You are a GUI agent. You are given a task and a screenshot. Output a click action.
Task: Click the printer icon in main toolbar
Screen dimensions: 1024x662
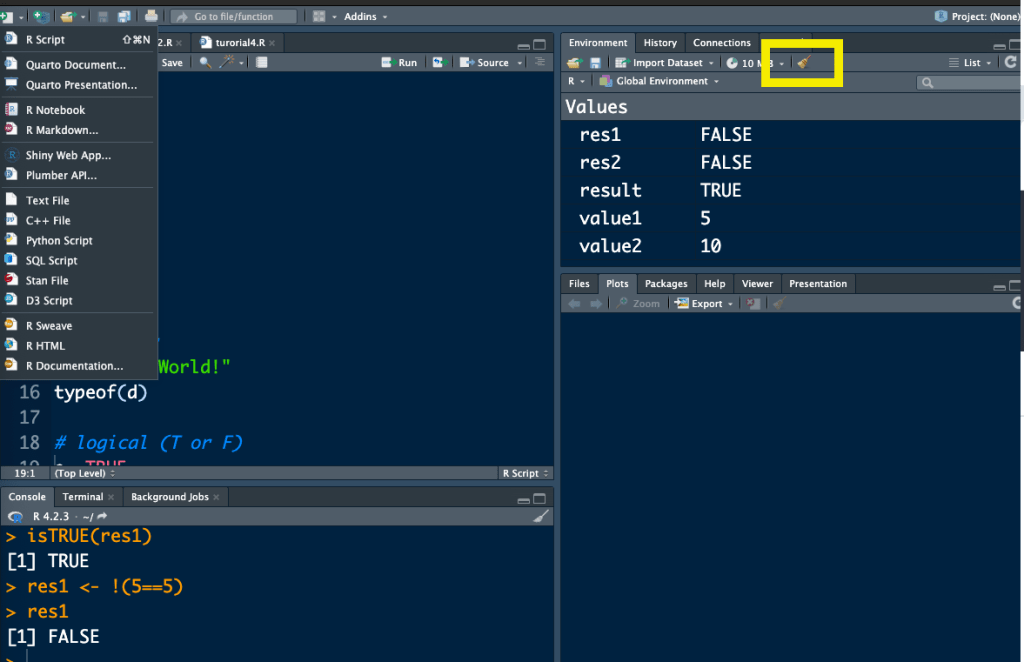[x=151, y=16]
